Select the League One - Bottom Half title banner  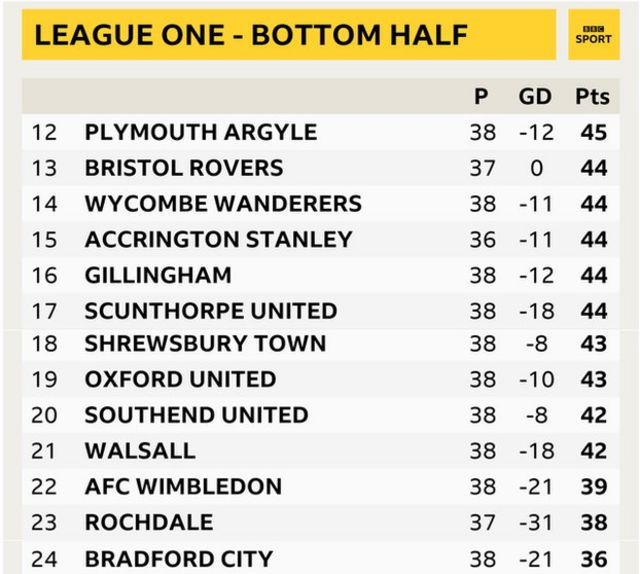coord(289,35)
